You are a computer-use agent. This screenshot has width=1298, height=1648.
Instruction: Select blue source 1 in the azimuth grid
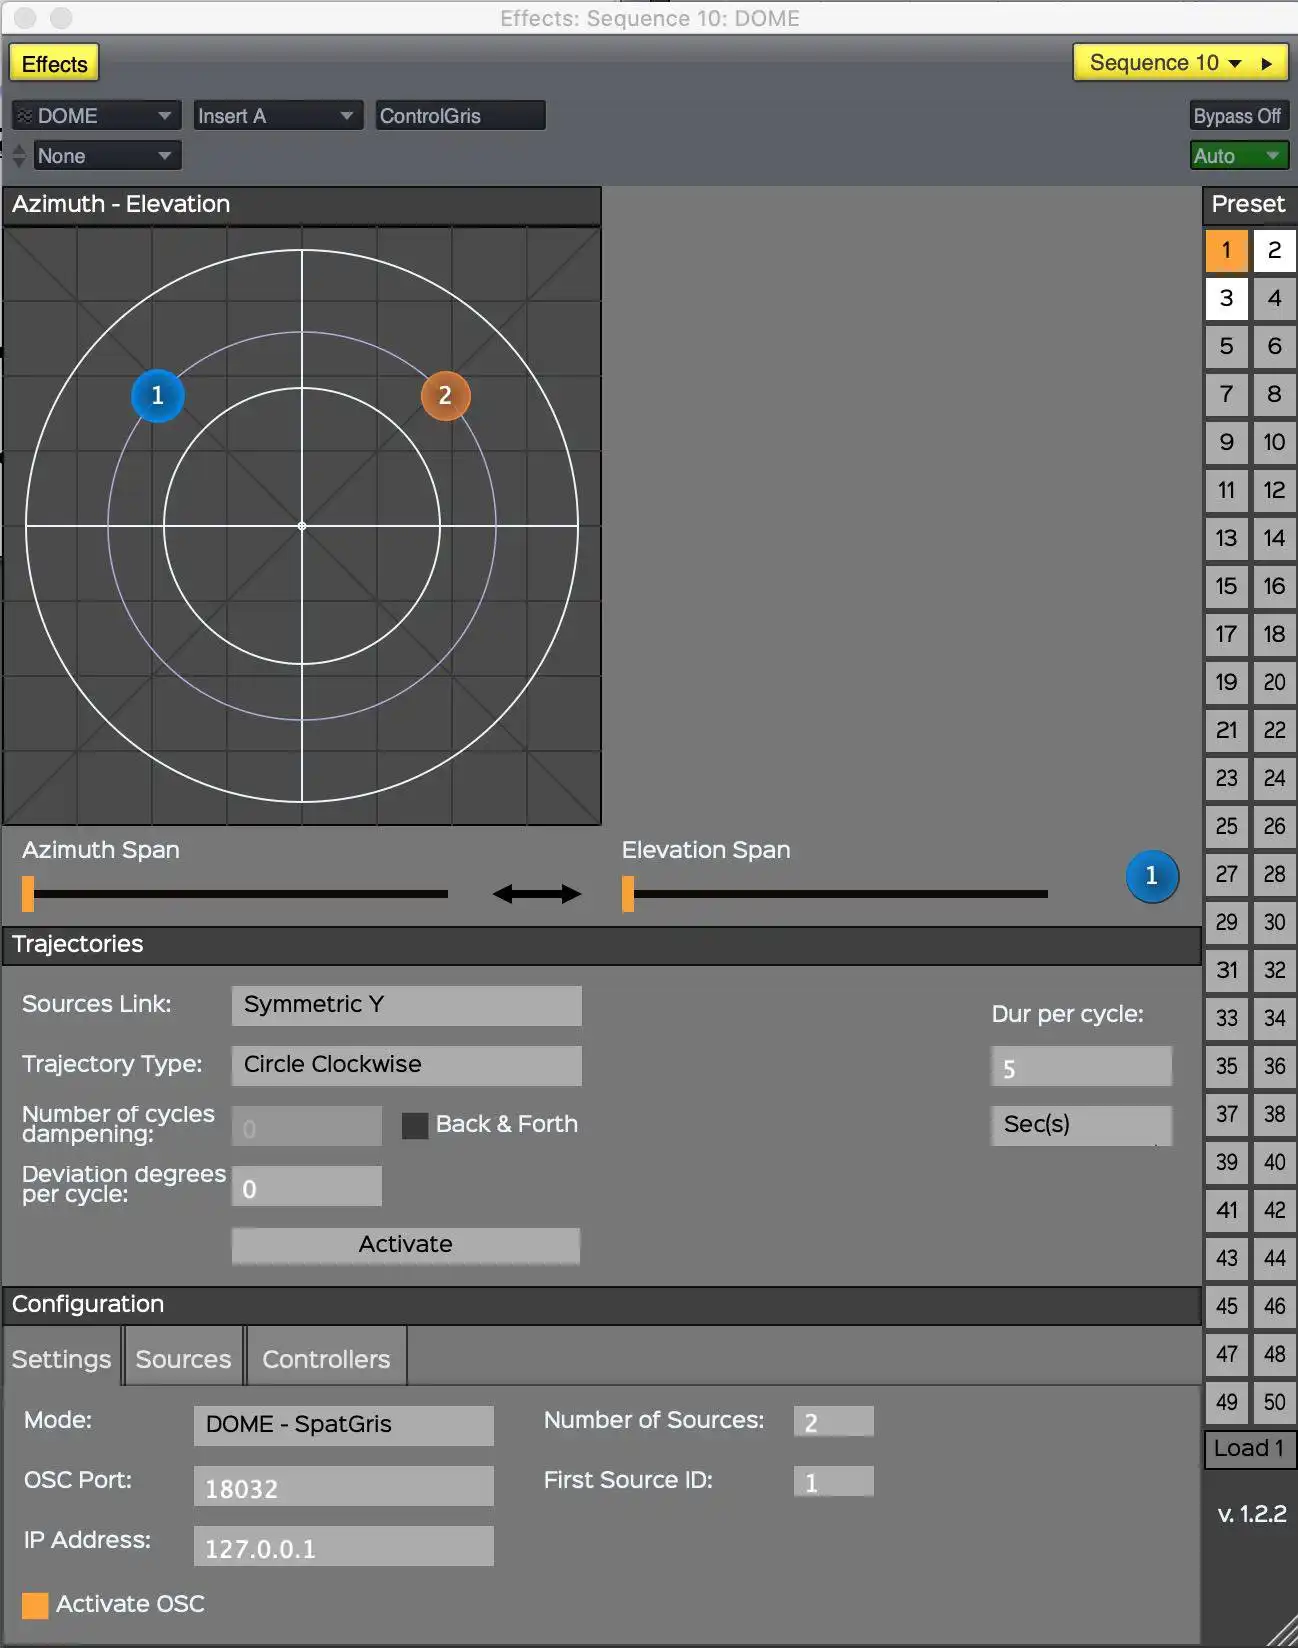pyautogui.click(x=157, y=396)
